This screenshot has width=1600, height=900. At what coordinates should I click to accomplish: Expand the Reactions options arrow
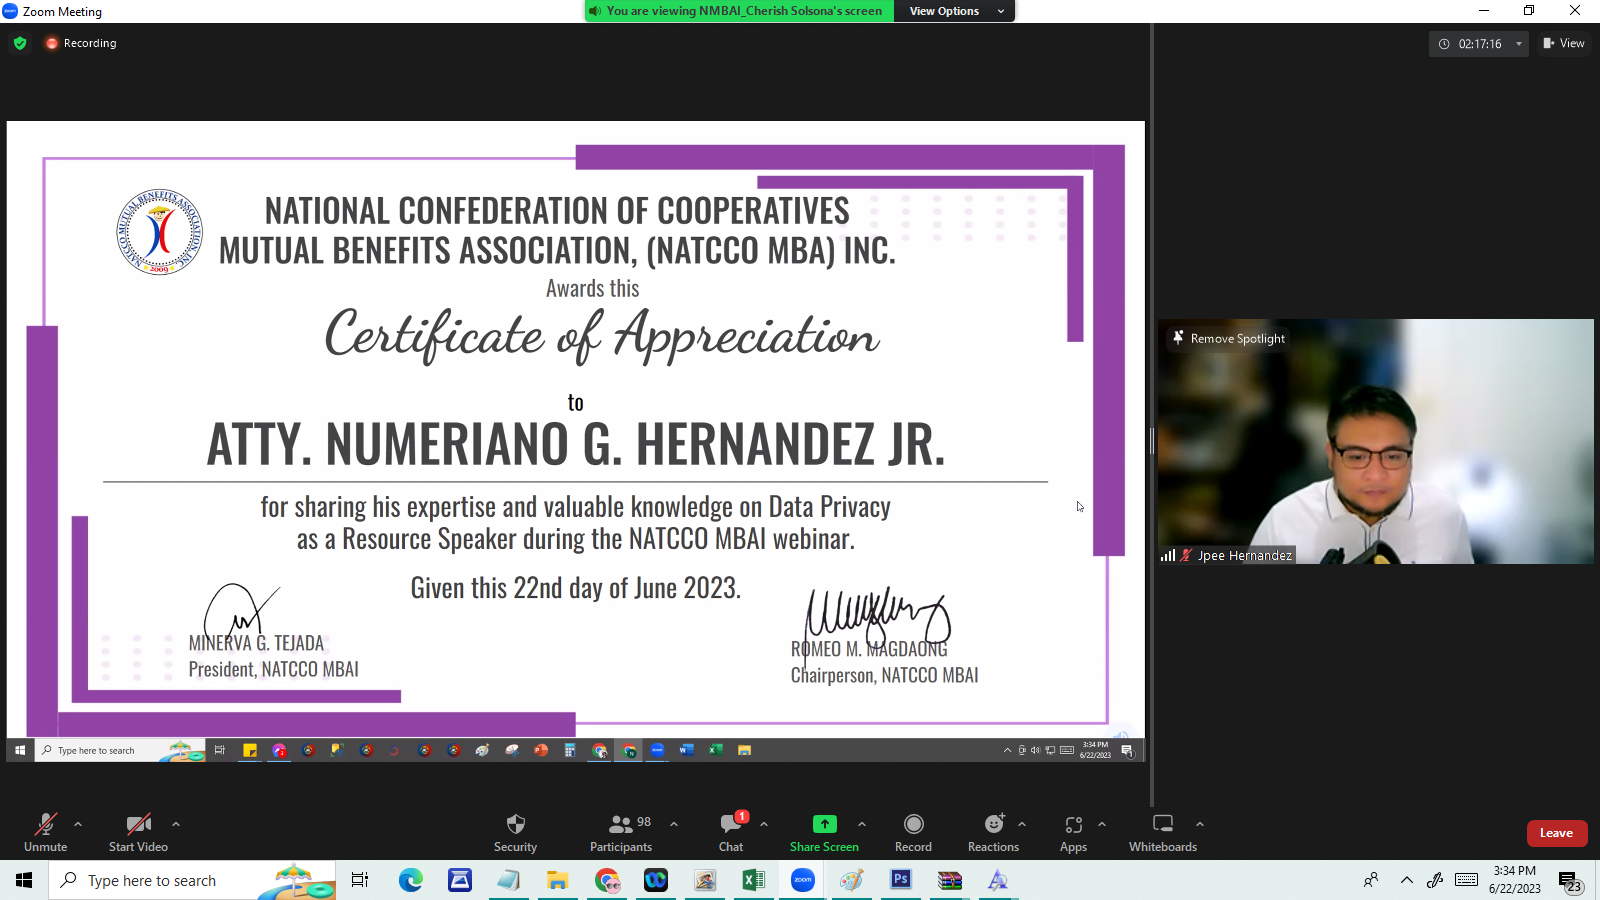(x=1022, y=824)
